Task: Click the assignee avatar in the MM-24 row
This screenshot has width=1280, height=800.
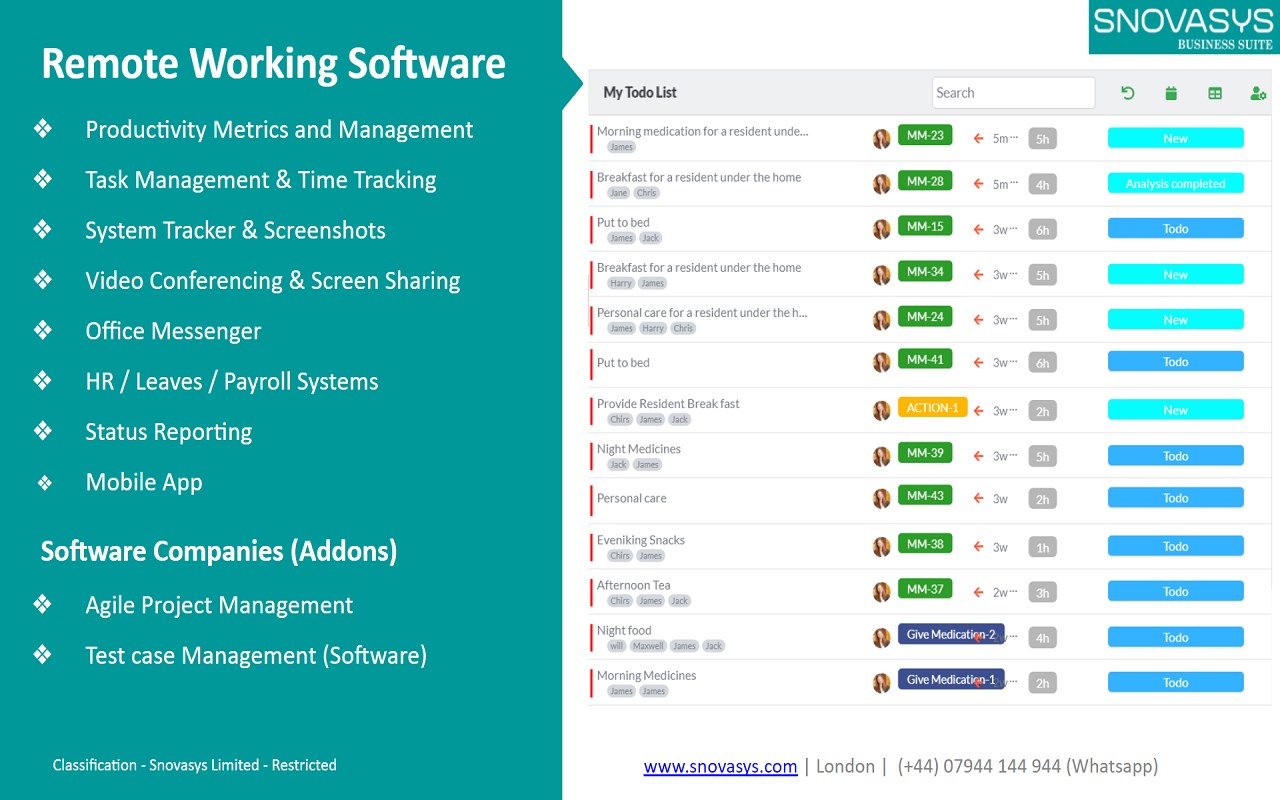Action: click(881, 320)
